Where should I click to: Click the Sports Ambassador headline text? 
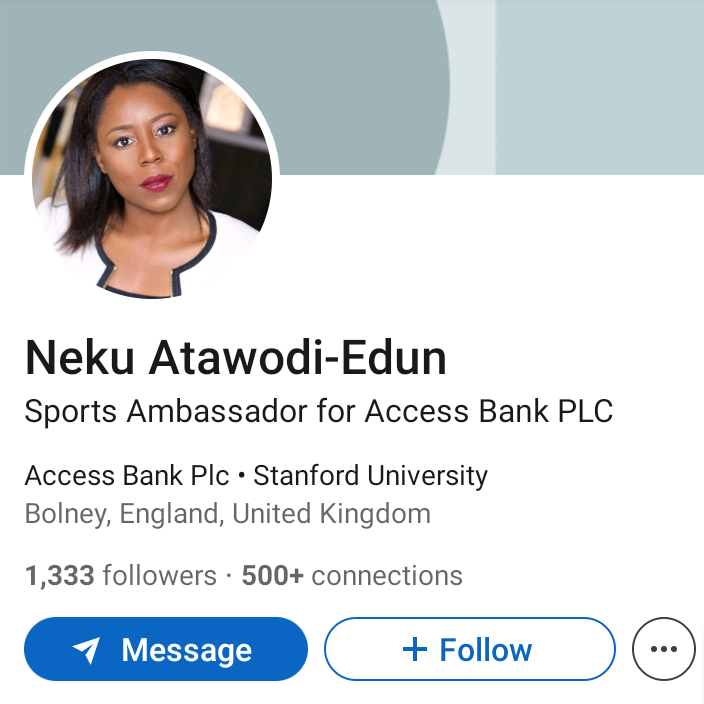(x=319, y=412)
